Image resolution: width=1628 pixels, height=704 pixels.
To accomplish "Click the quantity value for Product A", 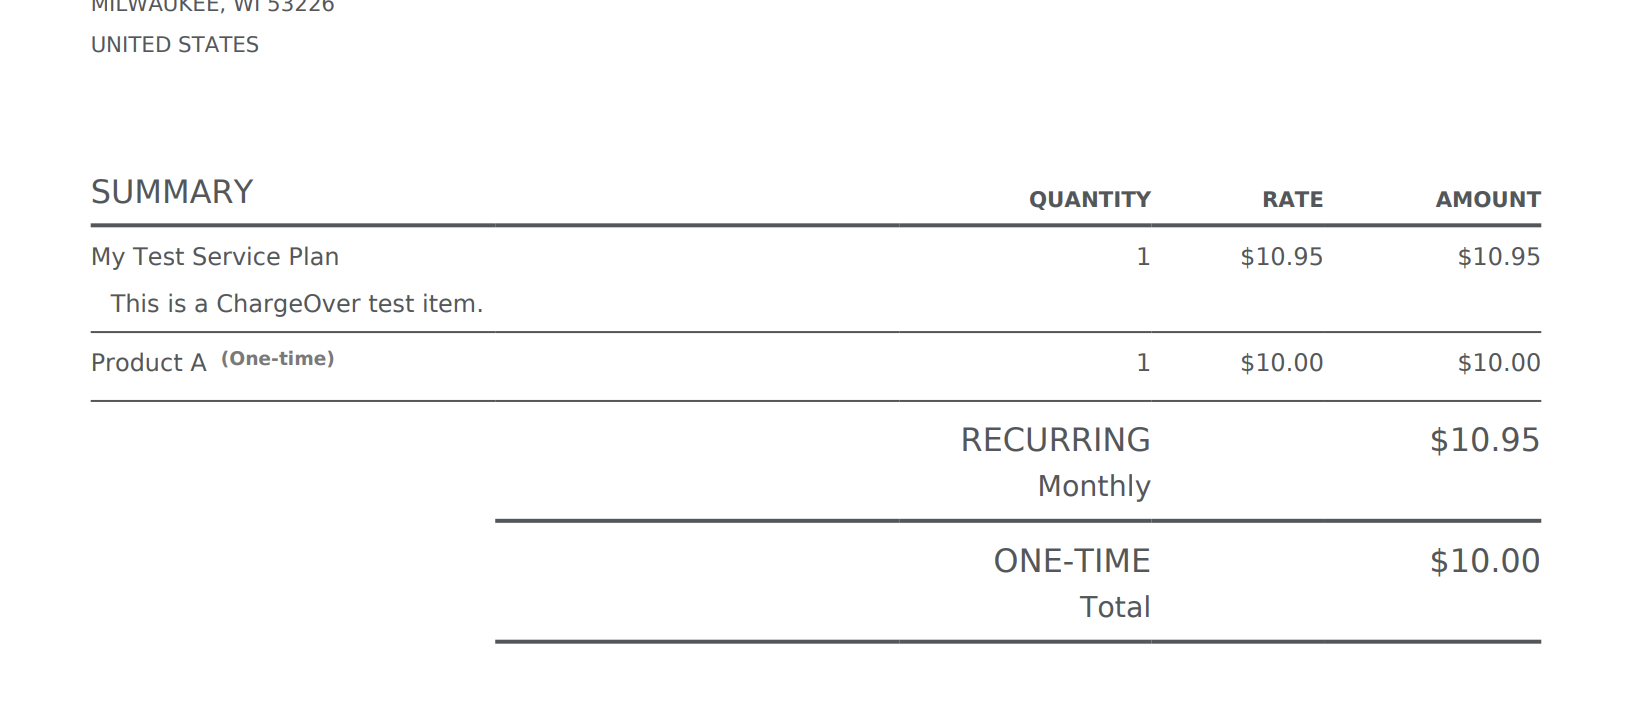I will pos(1143,363).
